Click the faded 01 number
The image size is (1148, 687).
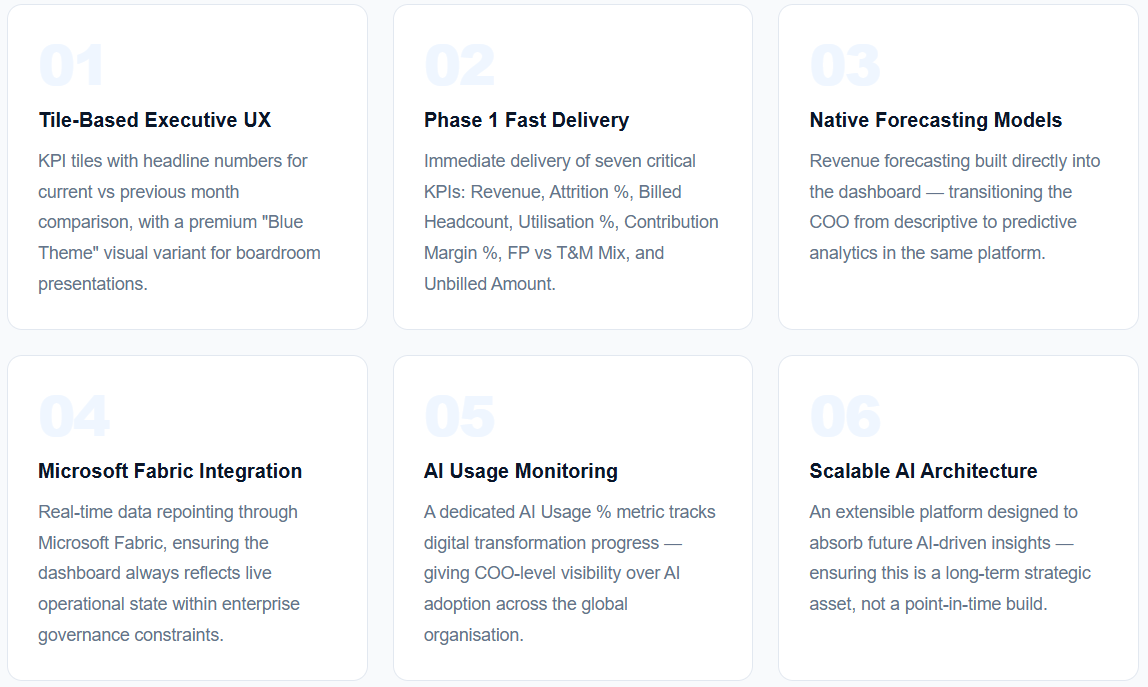click(x=71, y=65)
